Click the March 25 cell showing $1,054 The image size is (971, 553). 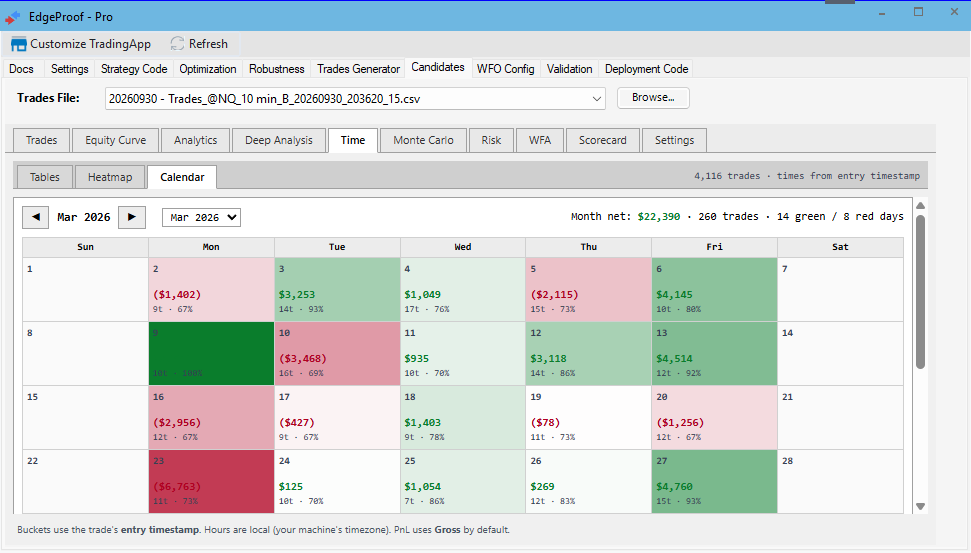pyautogui.click(x=463, y=481)
